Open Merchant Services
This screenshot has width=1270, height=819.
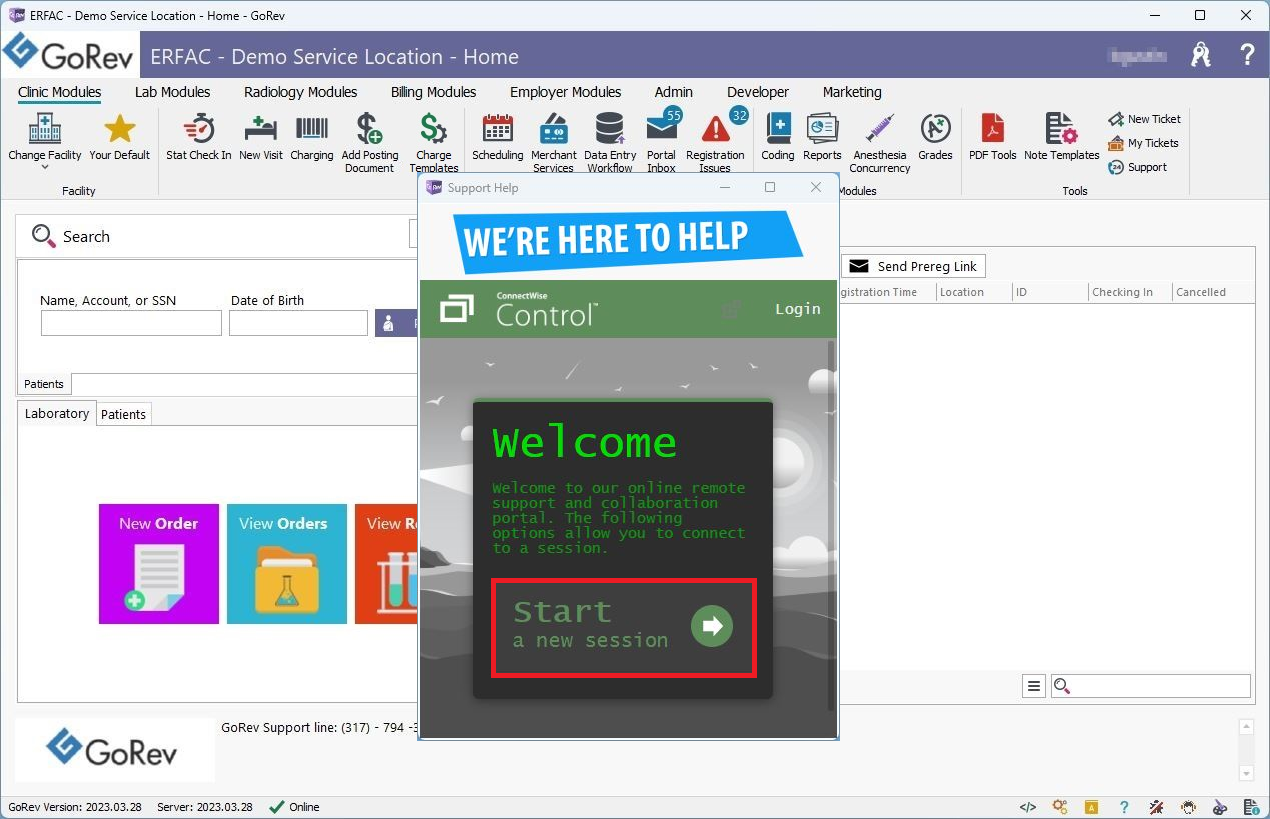point(553,143)
